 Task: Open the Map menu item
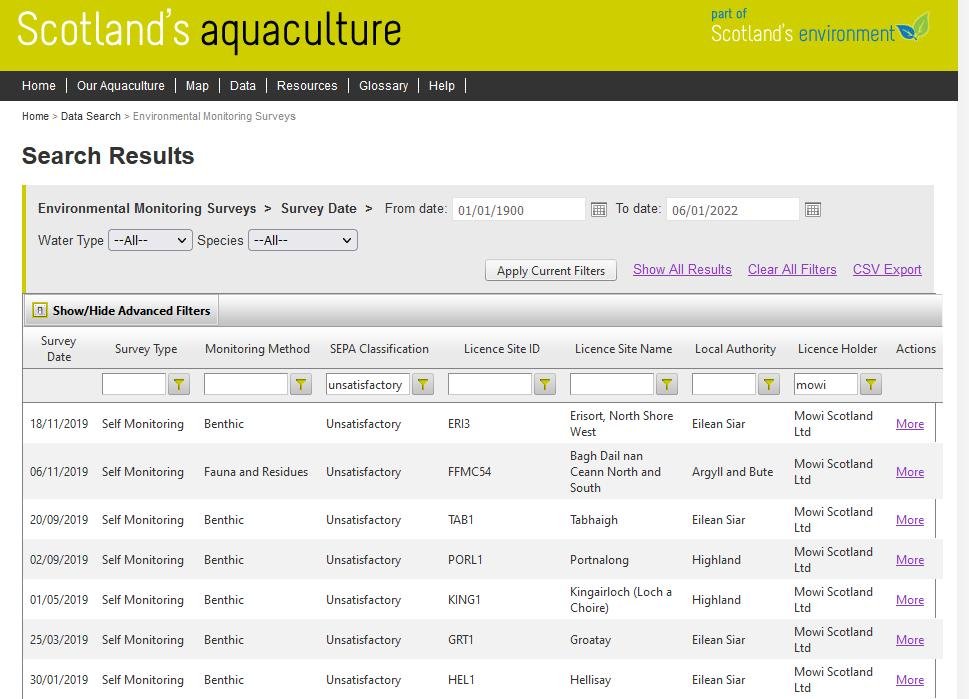pos(197,86)
